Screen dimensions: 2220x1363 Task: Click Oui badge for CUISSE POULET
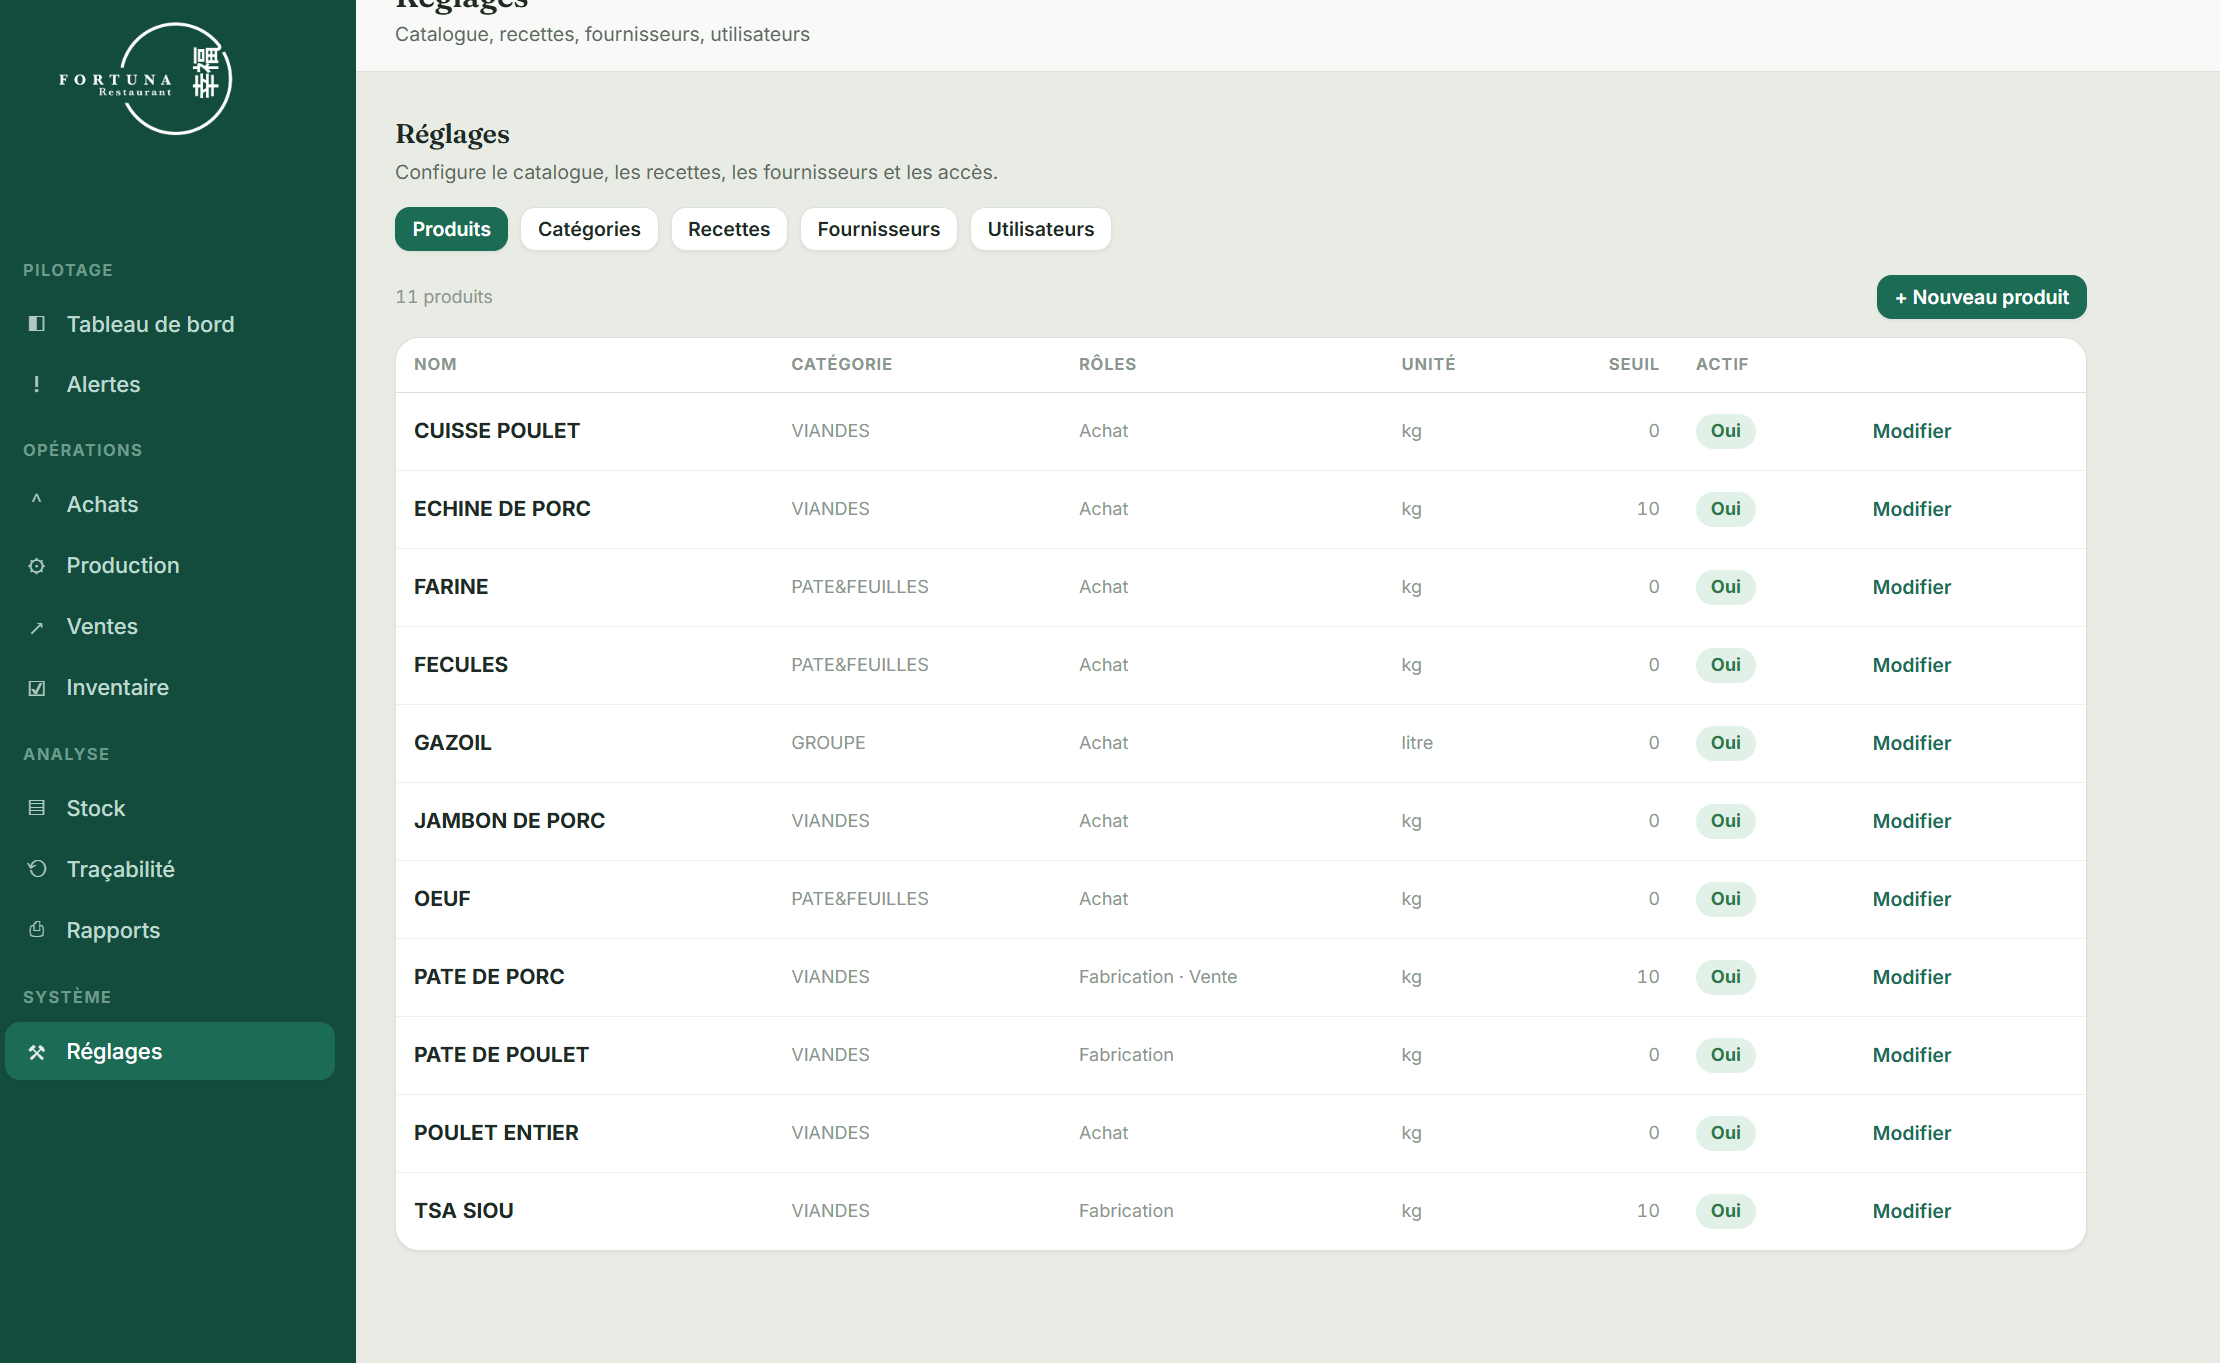pyautogui.click(x=1725, y=431)
